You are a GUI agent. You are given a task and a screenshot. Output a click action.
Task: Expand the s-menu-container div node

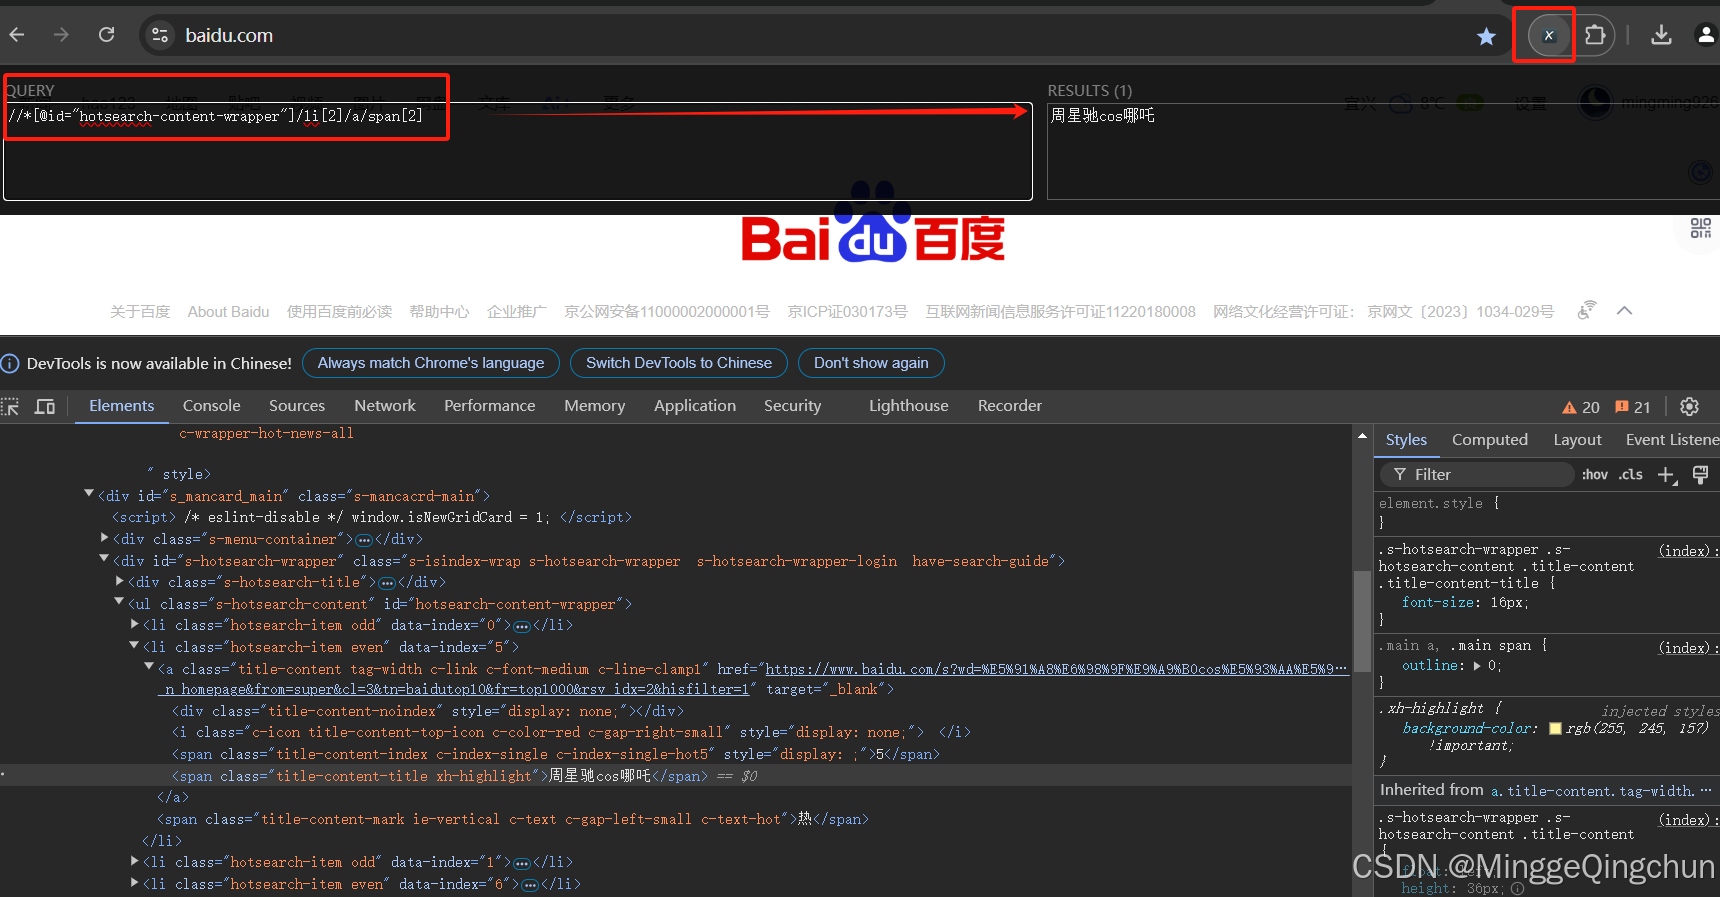tap(105, 538)
